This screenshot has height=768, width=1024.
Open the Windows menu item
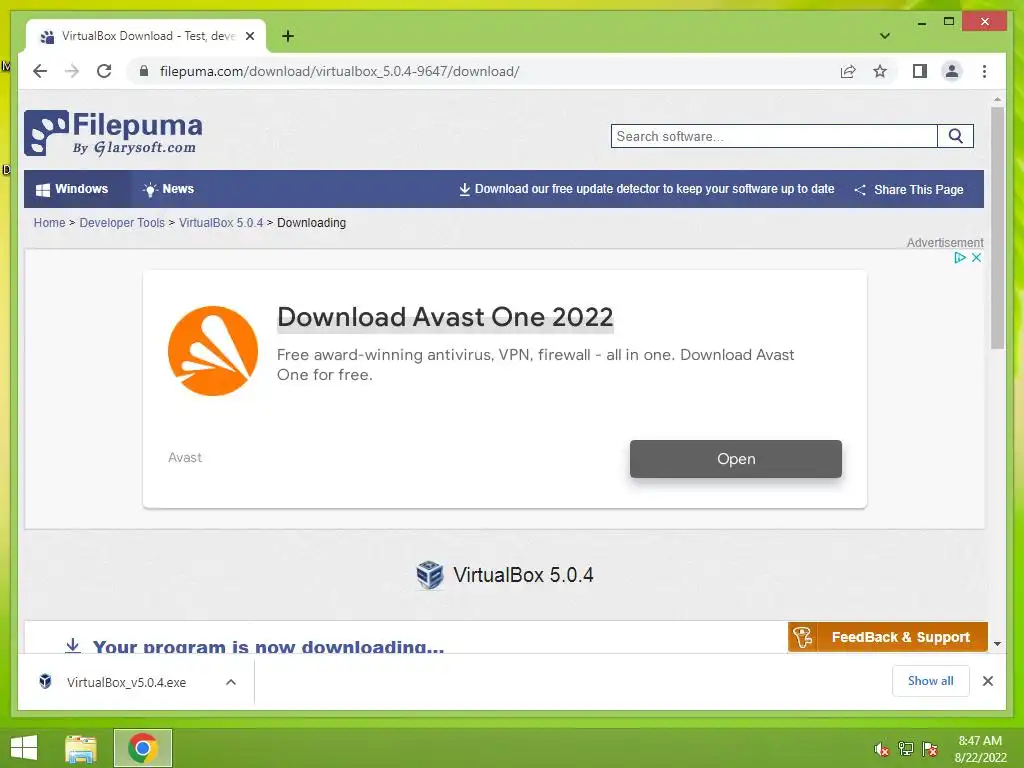[x=72, y=189]
